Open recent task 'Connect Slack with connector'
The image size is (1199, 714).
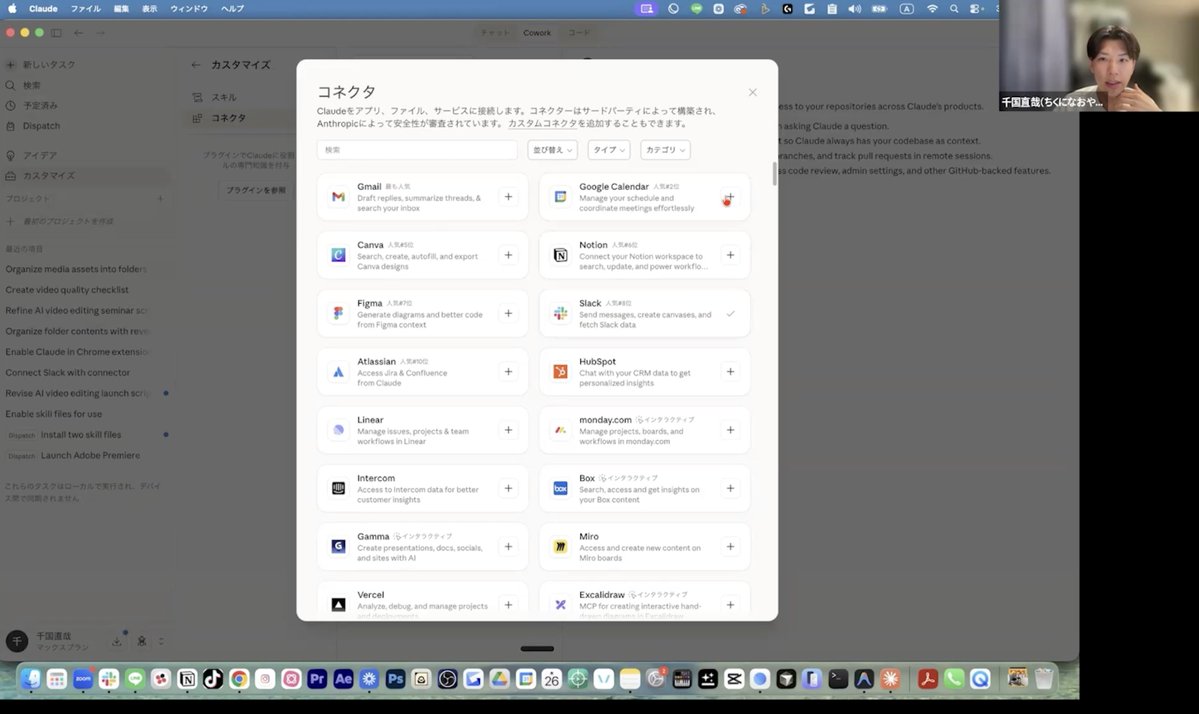point(68,372)
